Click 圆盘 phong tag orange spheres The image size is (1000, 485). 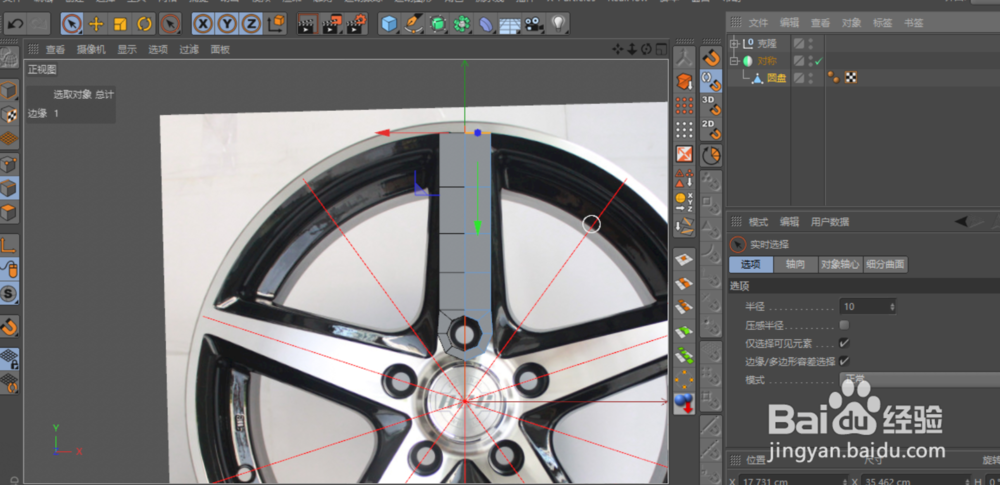pos(834,77)
